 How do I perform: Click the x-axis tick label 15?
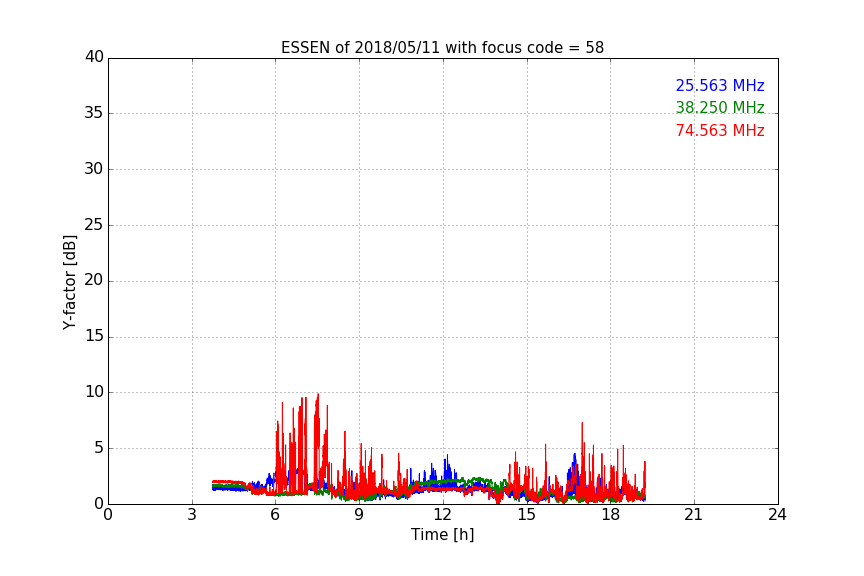[x=527, y=515]
